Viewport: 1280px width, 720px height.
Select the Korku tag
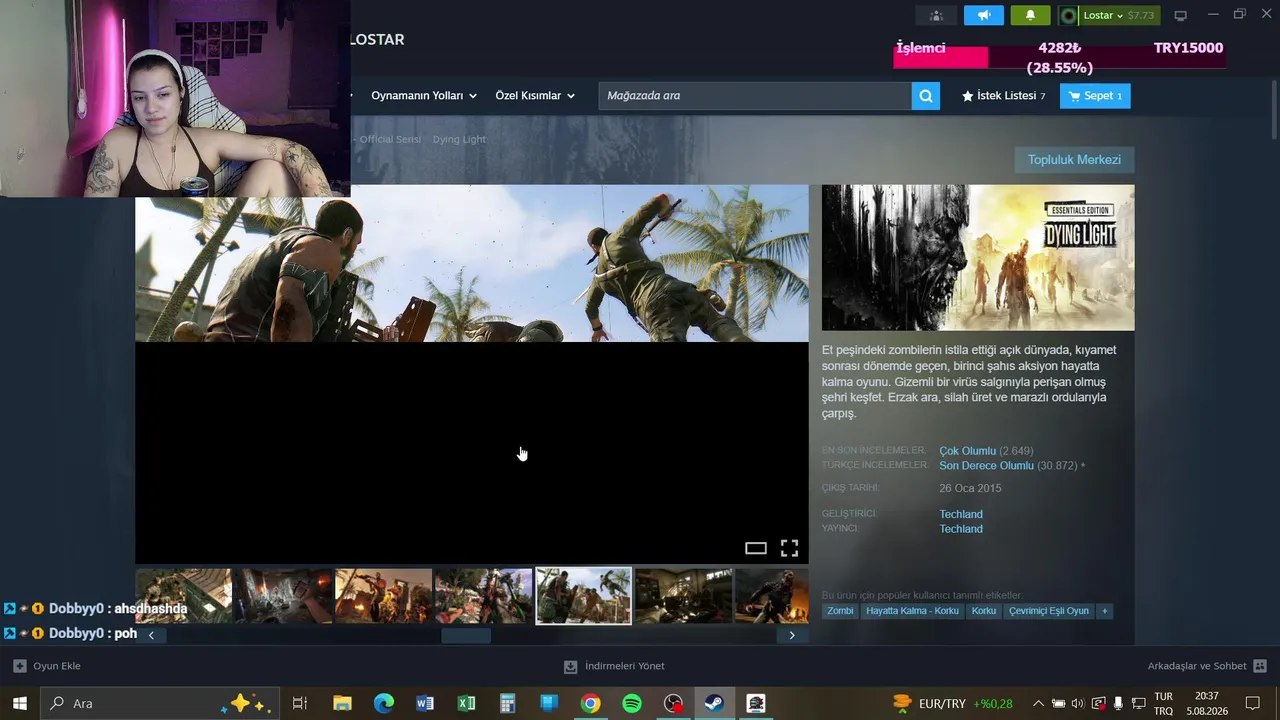[x=984, y=611]
